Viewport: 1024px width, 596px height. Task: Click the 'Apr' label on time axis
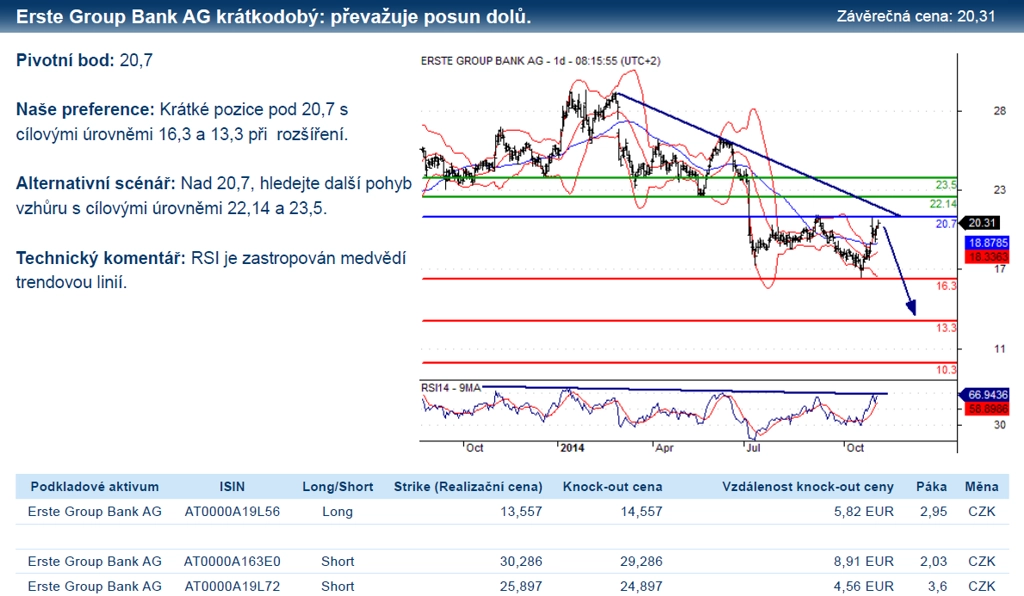pos(664,448)
